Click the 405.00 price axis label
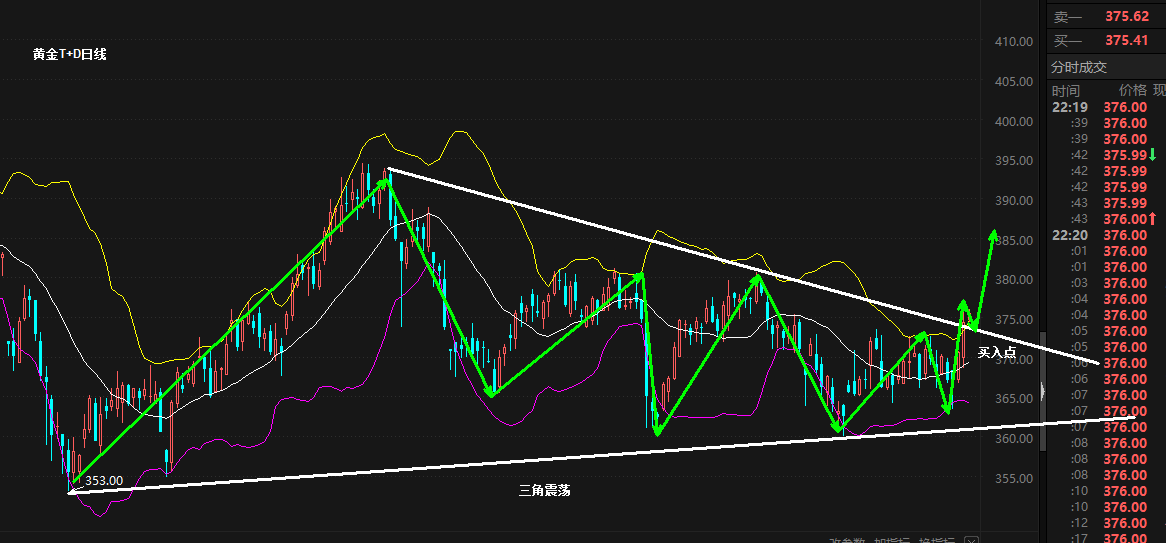 (x=1014, y=82)
